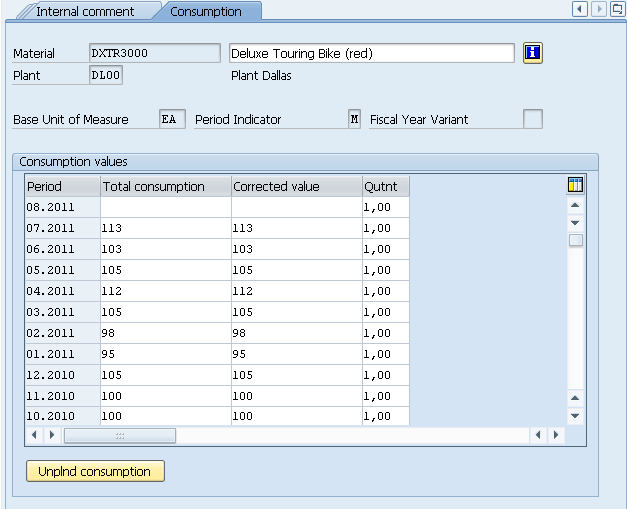
Task: Click corrected value 113 for 07.2011
Action: [297, 228]
